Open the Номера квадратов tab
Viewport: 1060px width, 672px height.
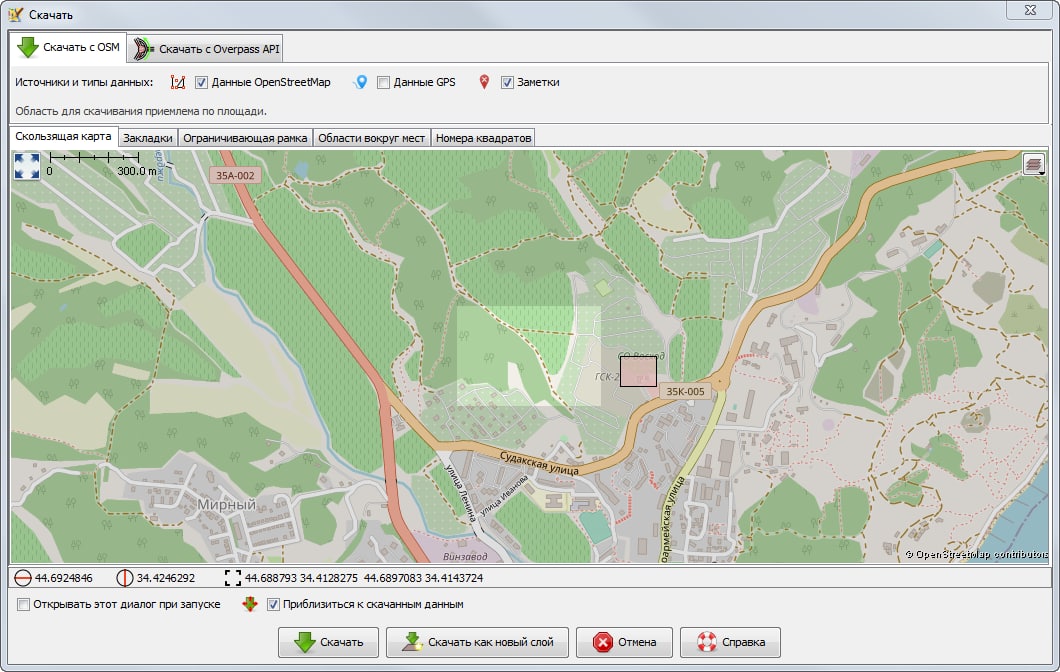(x=483, y=138)
